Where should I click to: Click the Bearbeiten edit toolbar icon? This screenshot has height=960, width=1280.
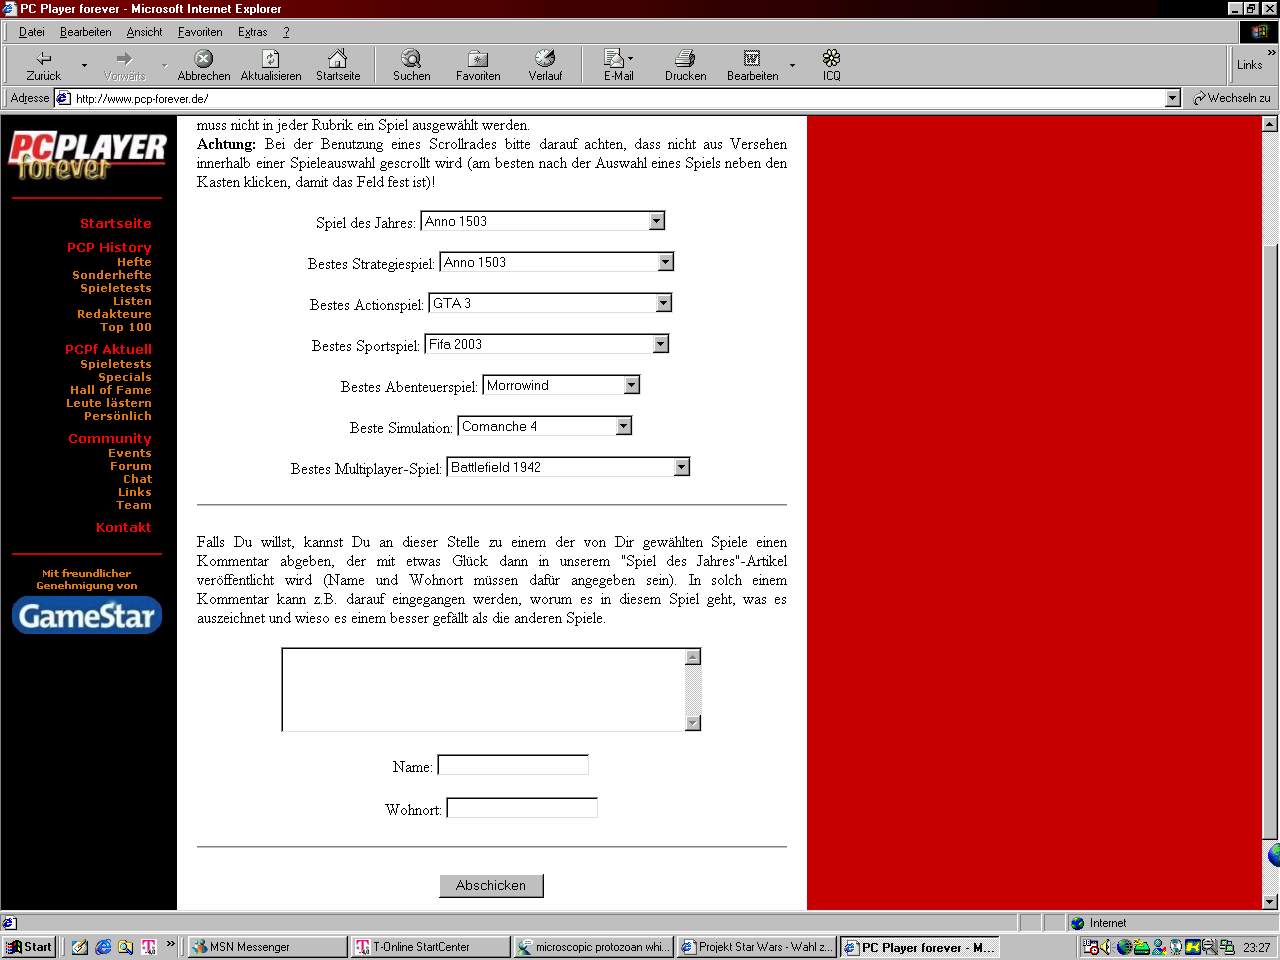(x=752, y=66)
